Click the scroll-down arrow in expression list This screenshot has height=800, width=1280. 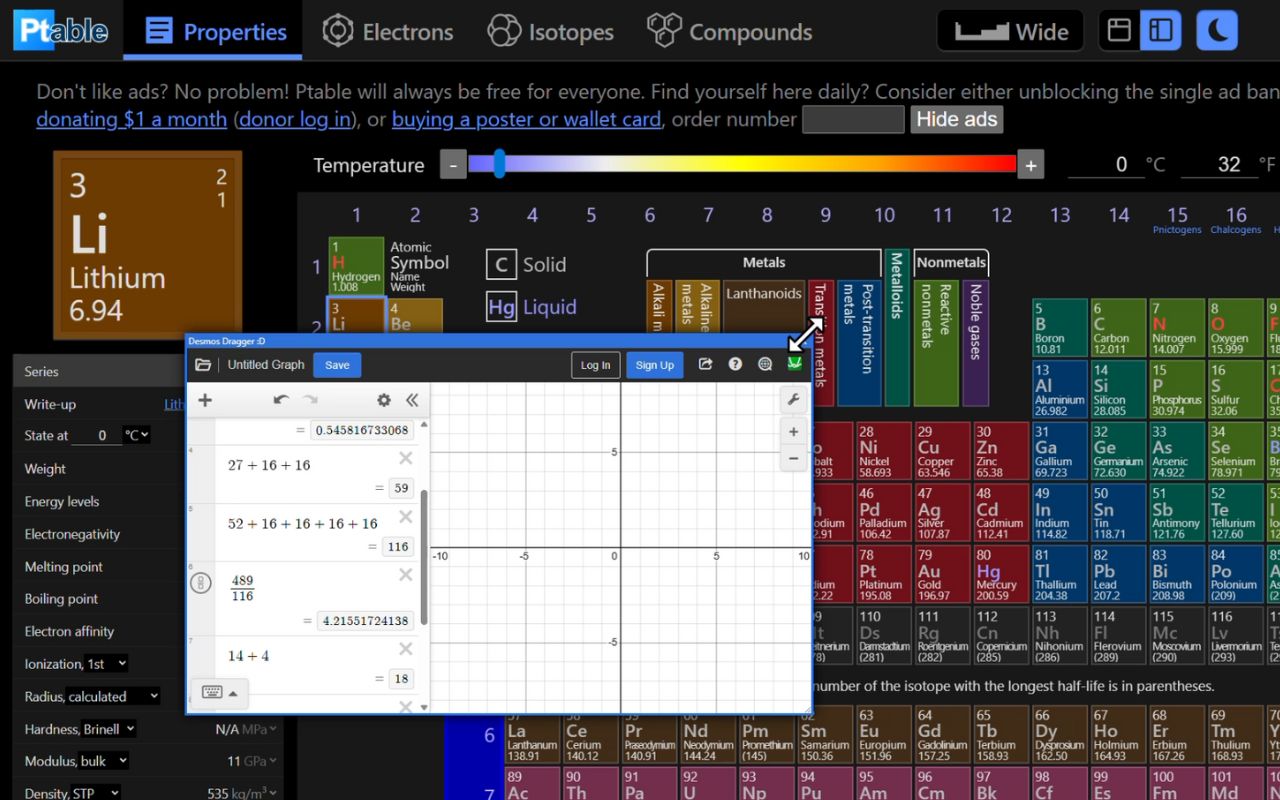tap(424, 707)
